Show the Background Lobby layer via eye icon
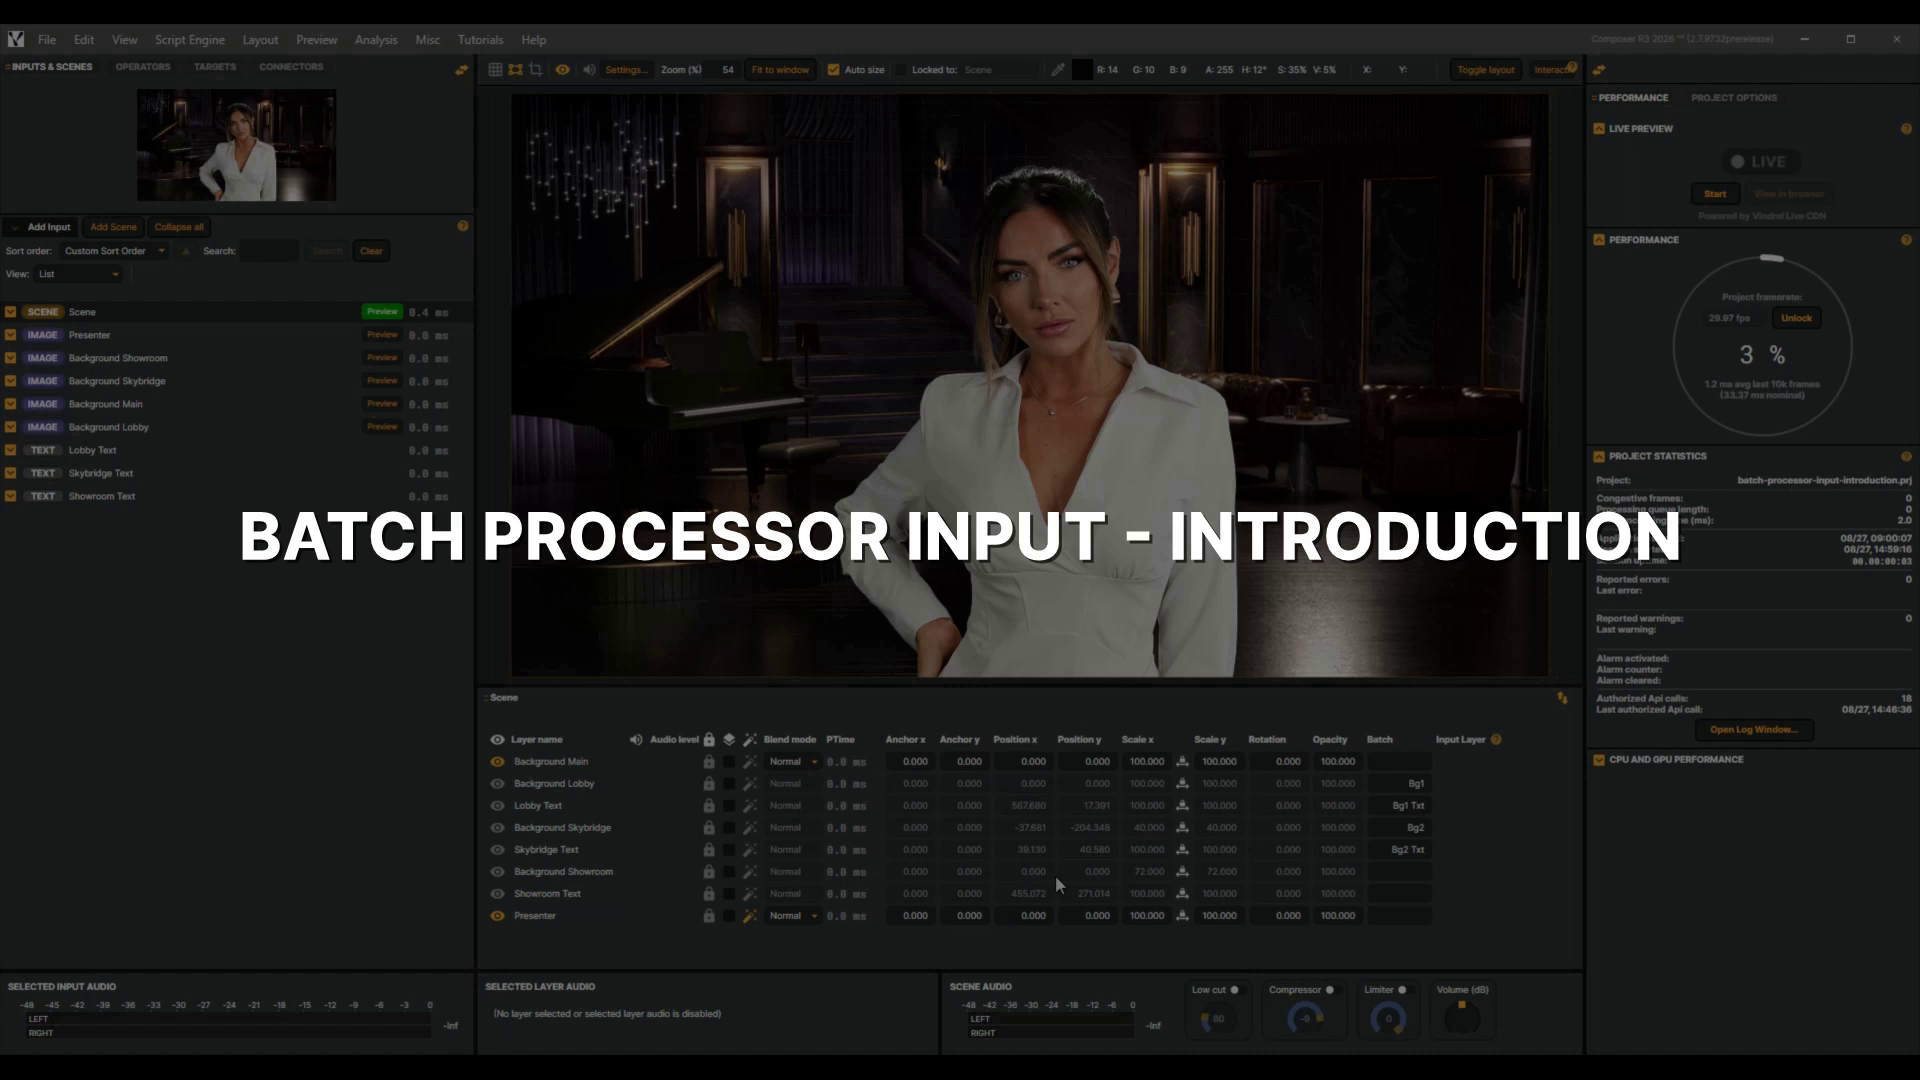Screen dimensions: 1920x1080 pos(497,784)
